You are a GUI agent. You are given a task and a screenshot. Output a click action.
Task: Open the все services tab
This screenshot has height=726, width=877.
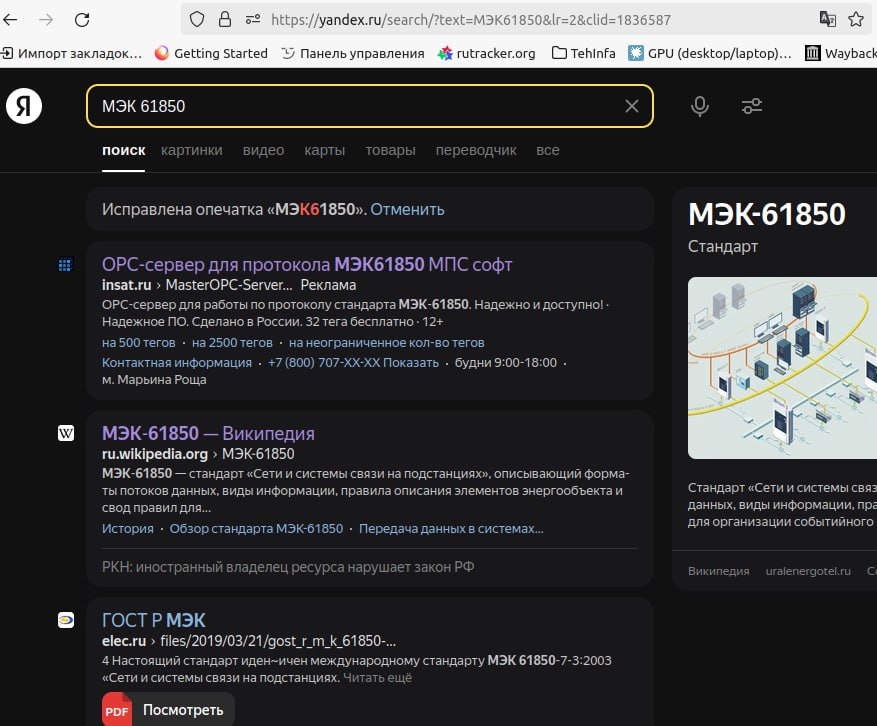pyautogui.click(x=548, y=150)
